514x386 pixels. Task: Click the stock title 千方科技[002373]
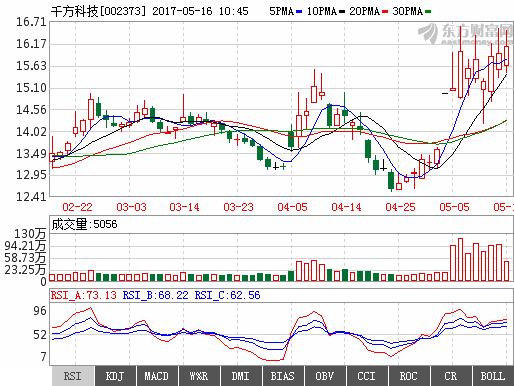pyautogui.click(x=99, y=11)
